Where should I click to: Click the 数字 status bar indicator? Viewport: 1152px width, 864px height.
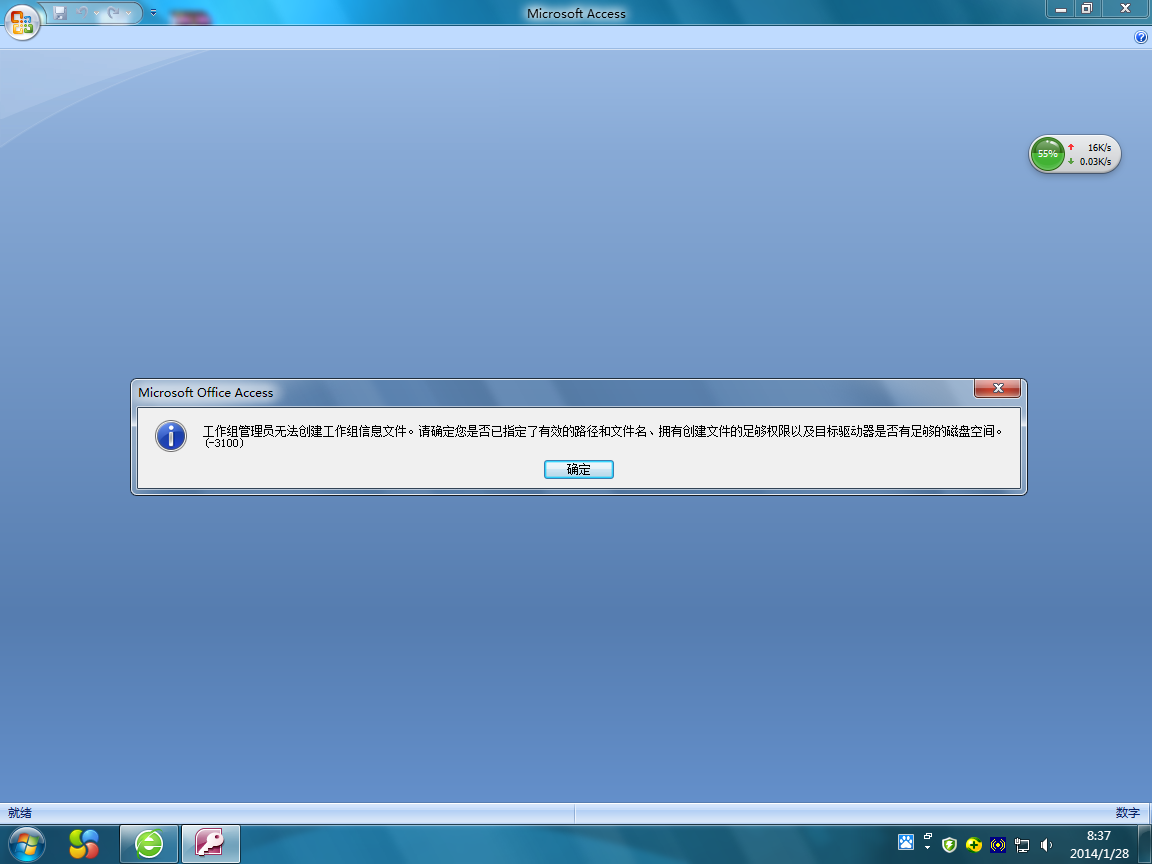click(x=1128, y=813)
